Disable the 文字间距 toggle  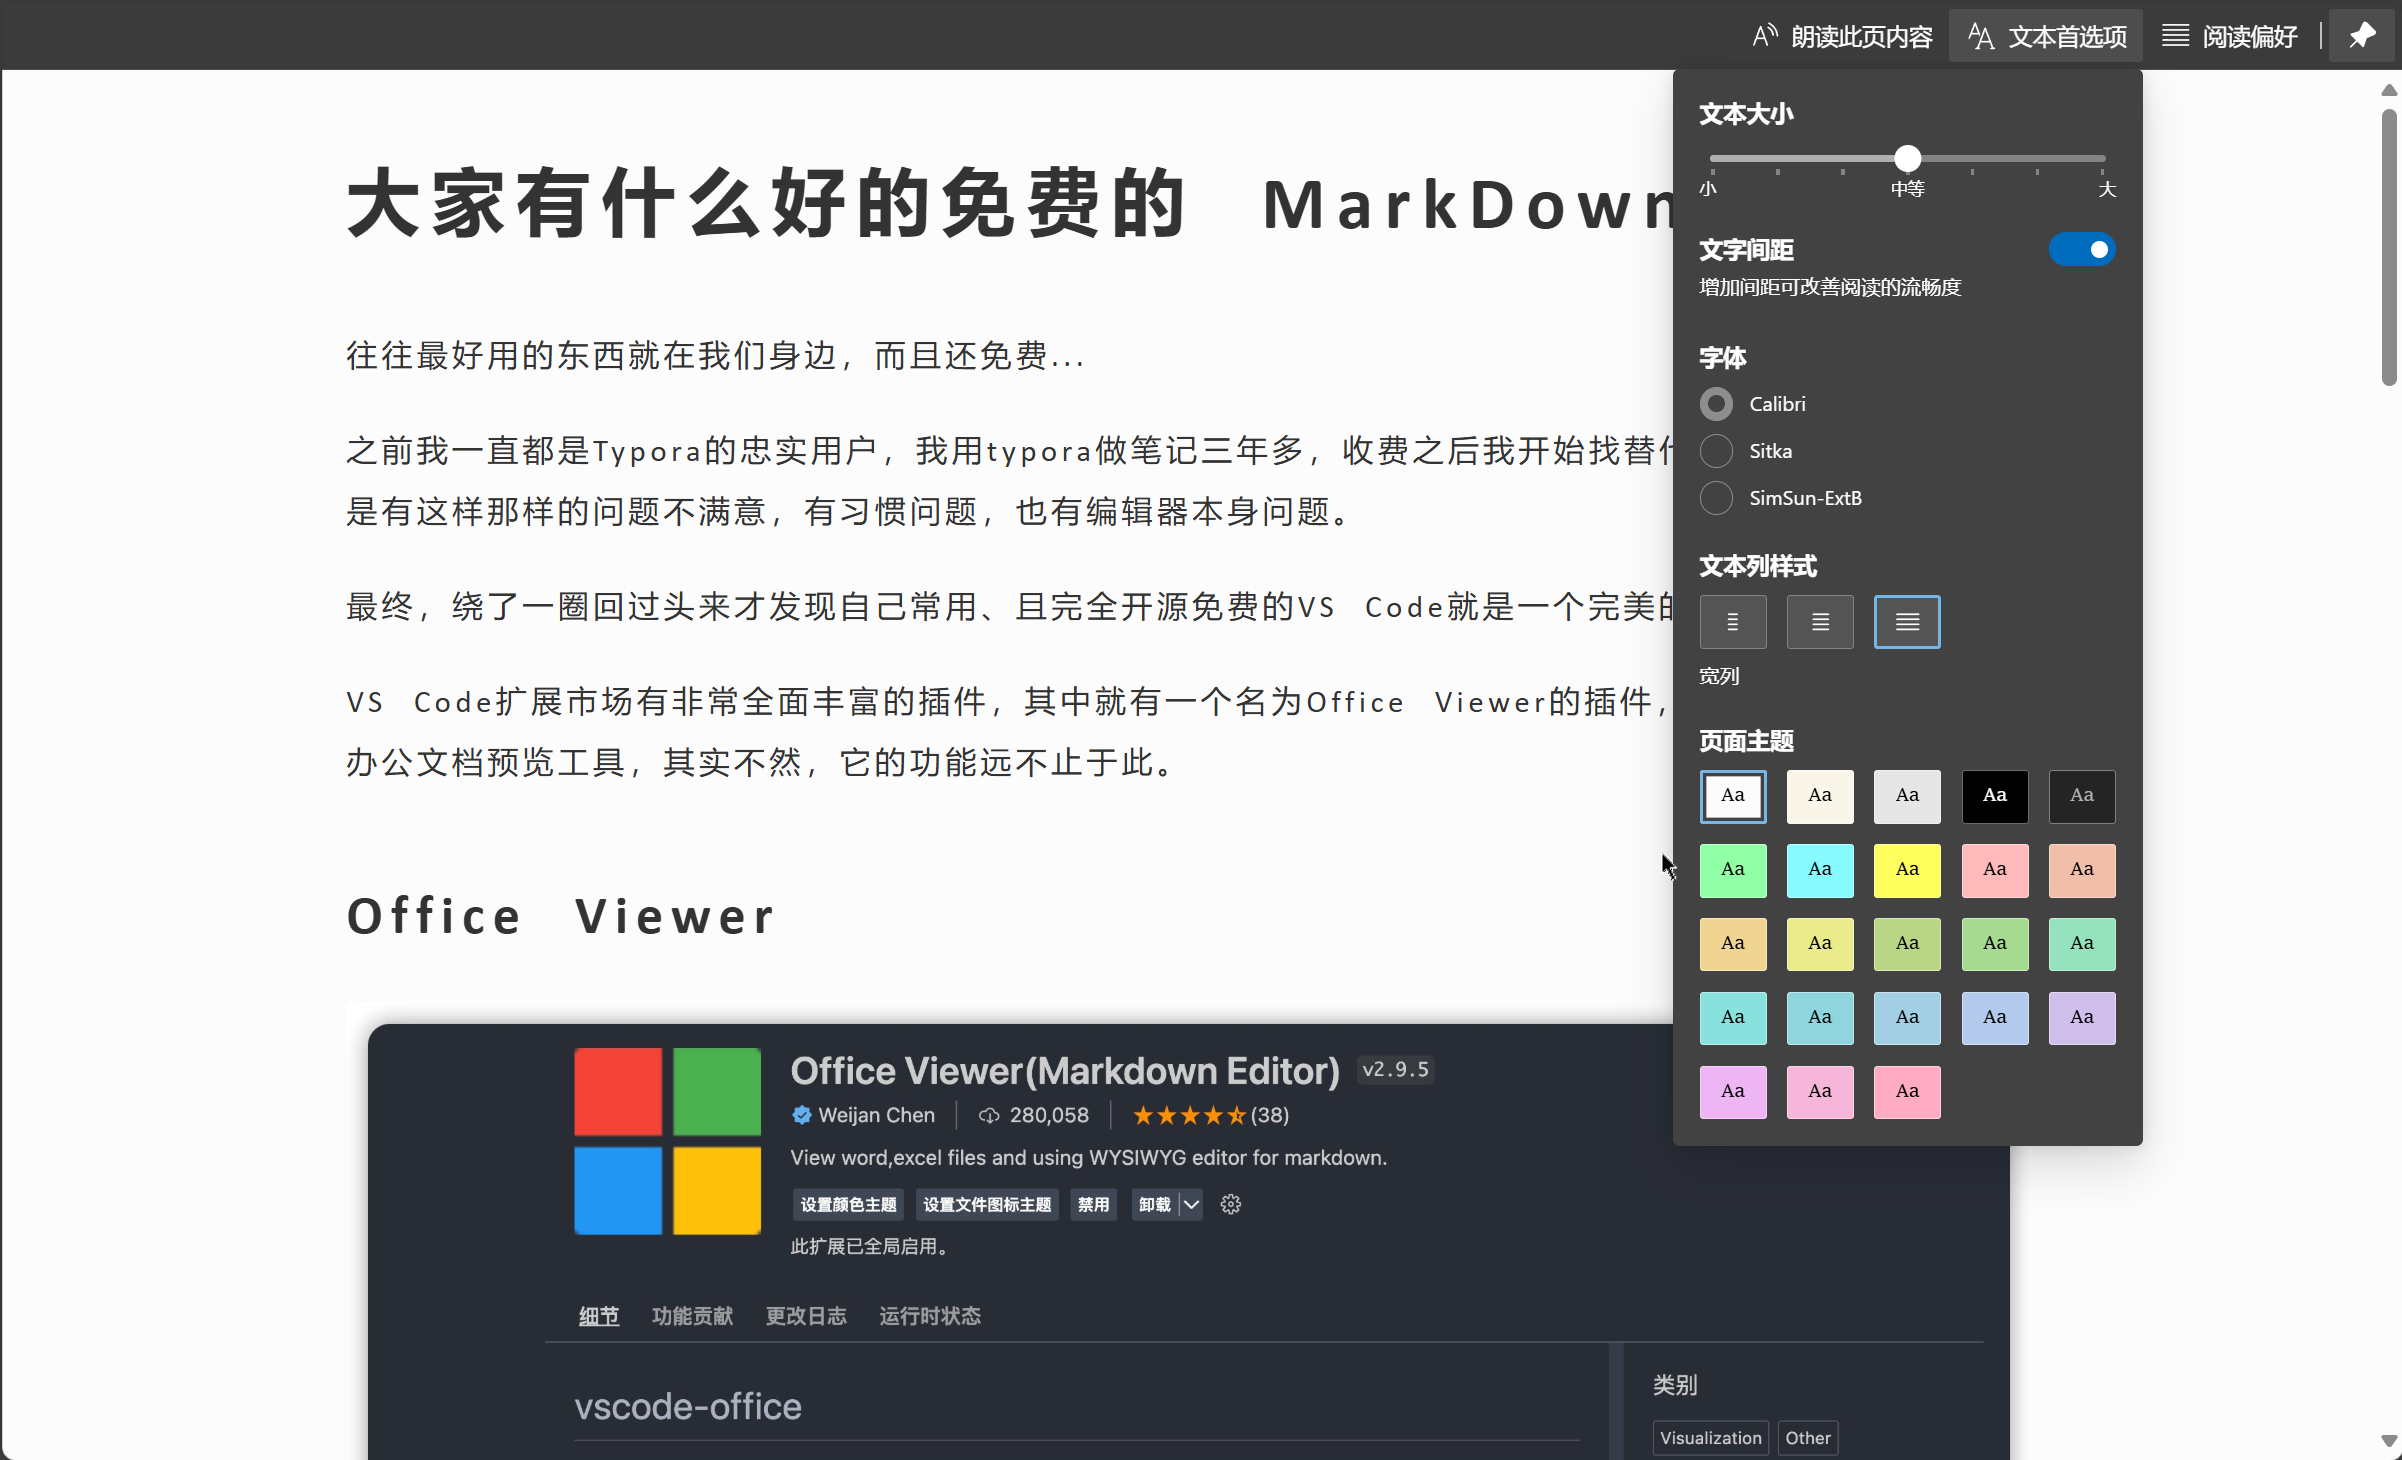2081,249
